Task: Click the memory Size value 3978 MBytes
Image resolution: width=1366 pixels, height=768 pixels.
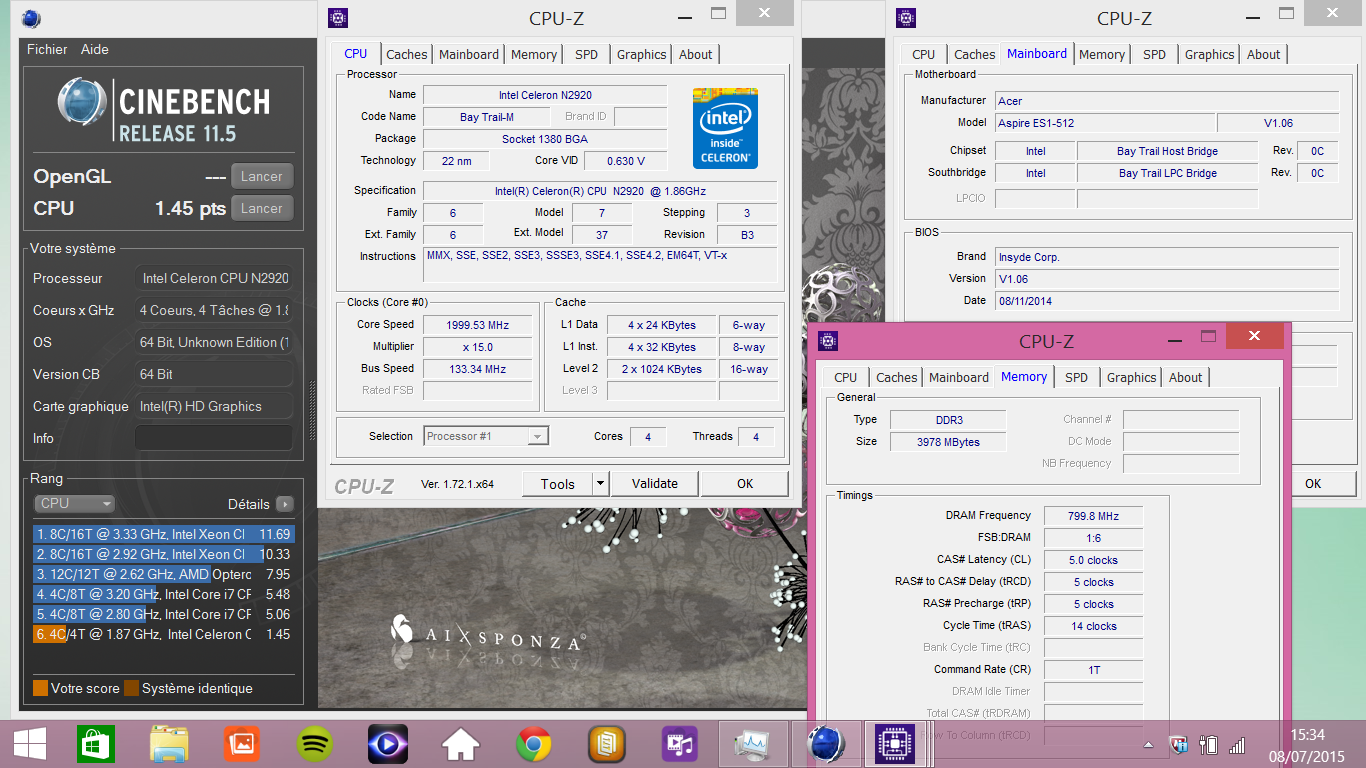Action: 948,442
